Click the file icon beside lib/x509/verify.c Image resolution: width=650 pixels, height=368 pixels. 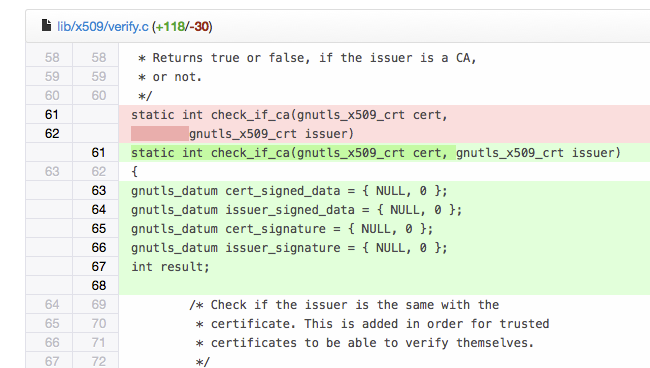click(x=46, y=25)
